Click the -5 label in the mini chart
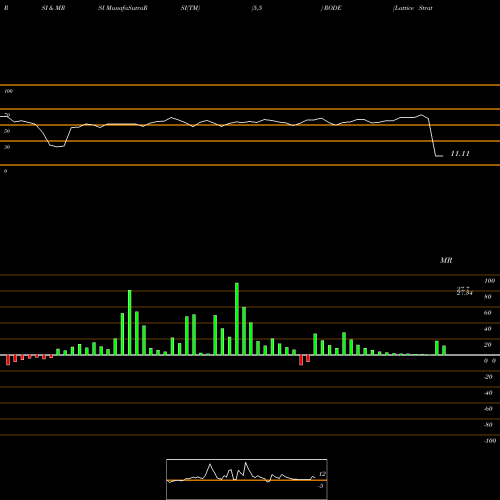 (321, 486)
